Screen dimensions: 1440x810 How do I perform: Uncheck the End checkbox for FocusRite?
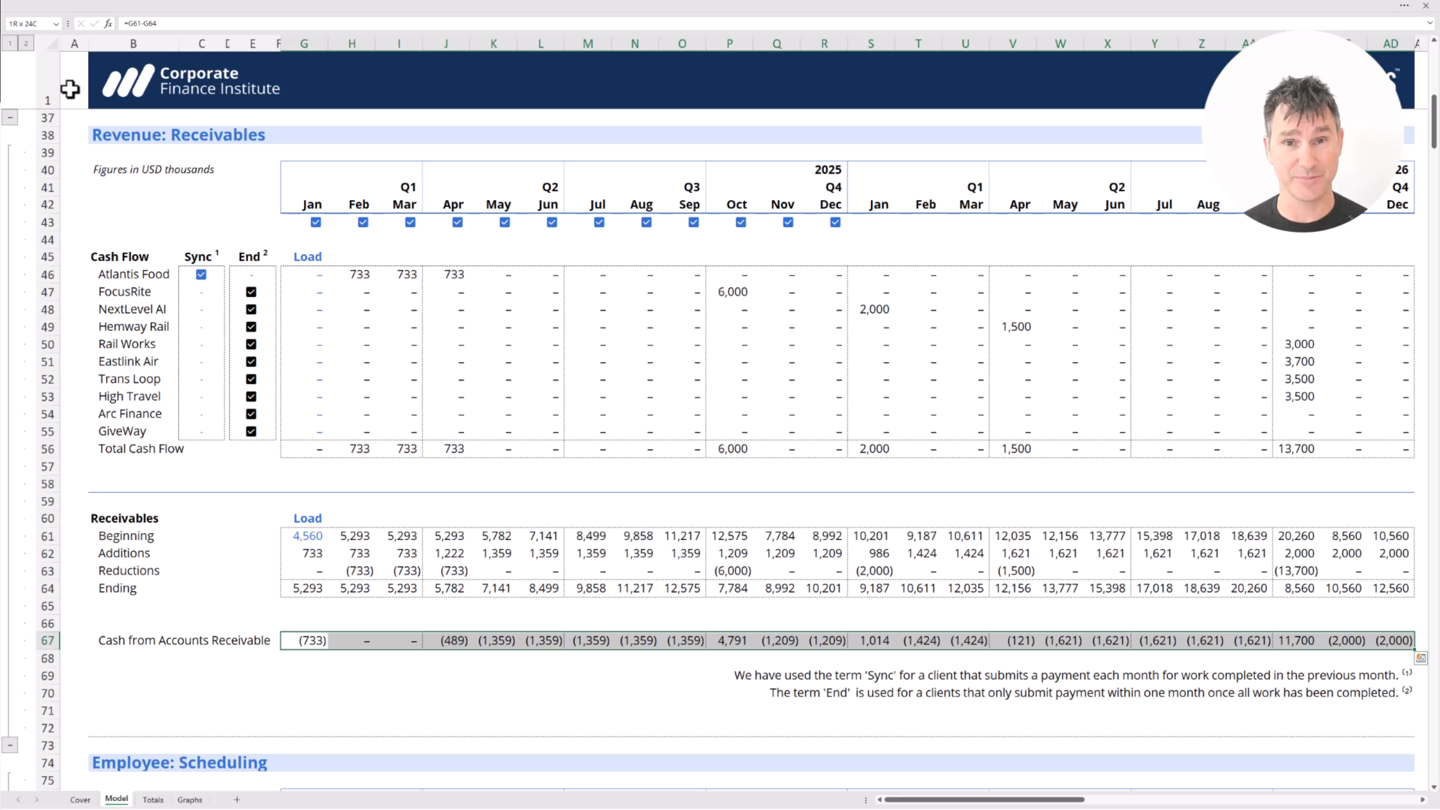(x=251, y=292)
